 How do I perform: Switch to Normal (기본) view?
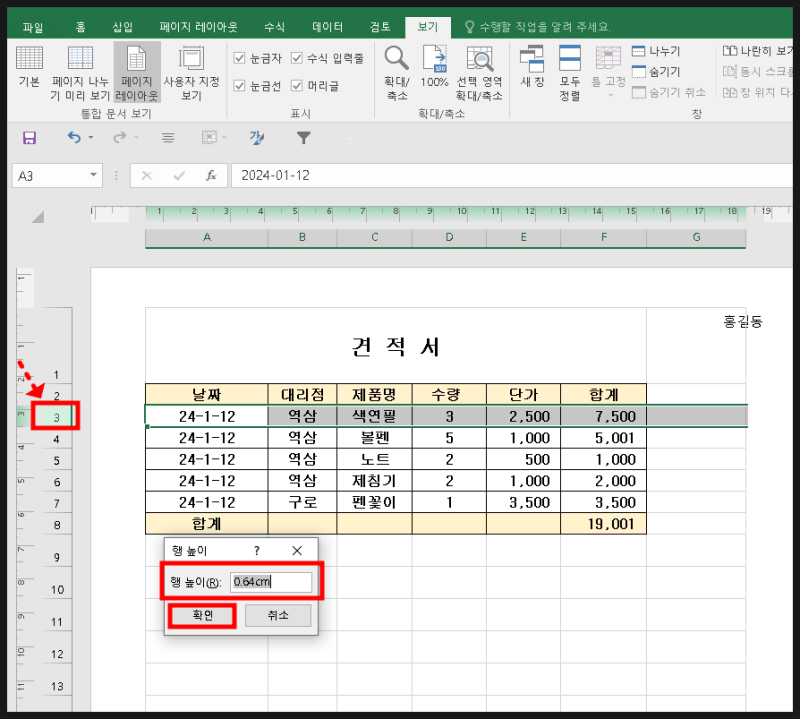(29, 67)
